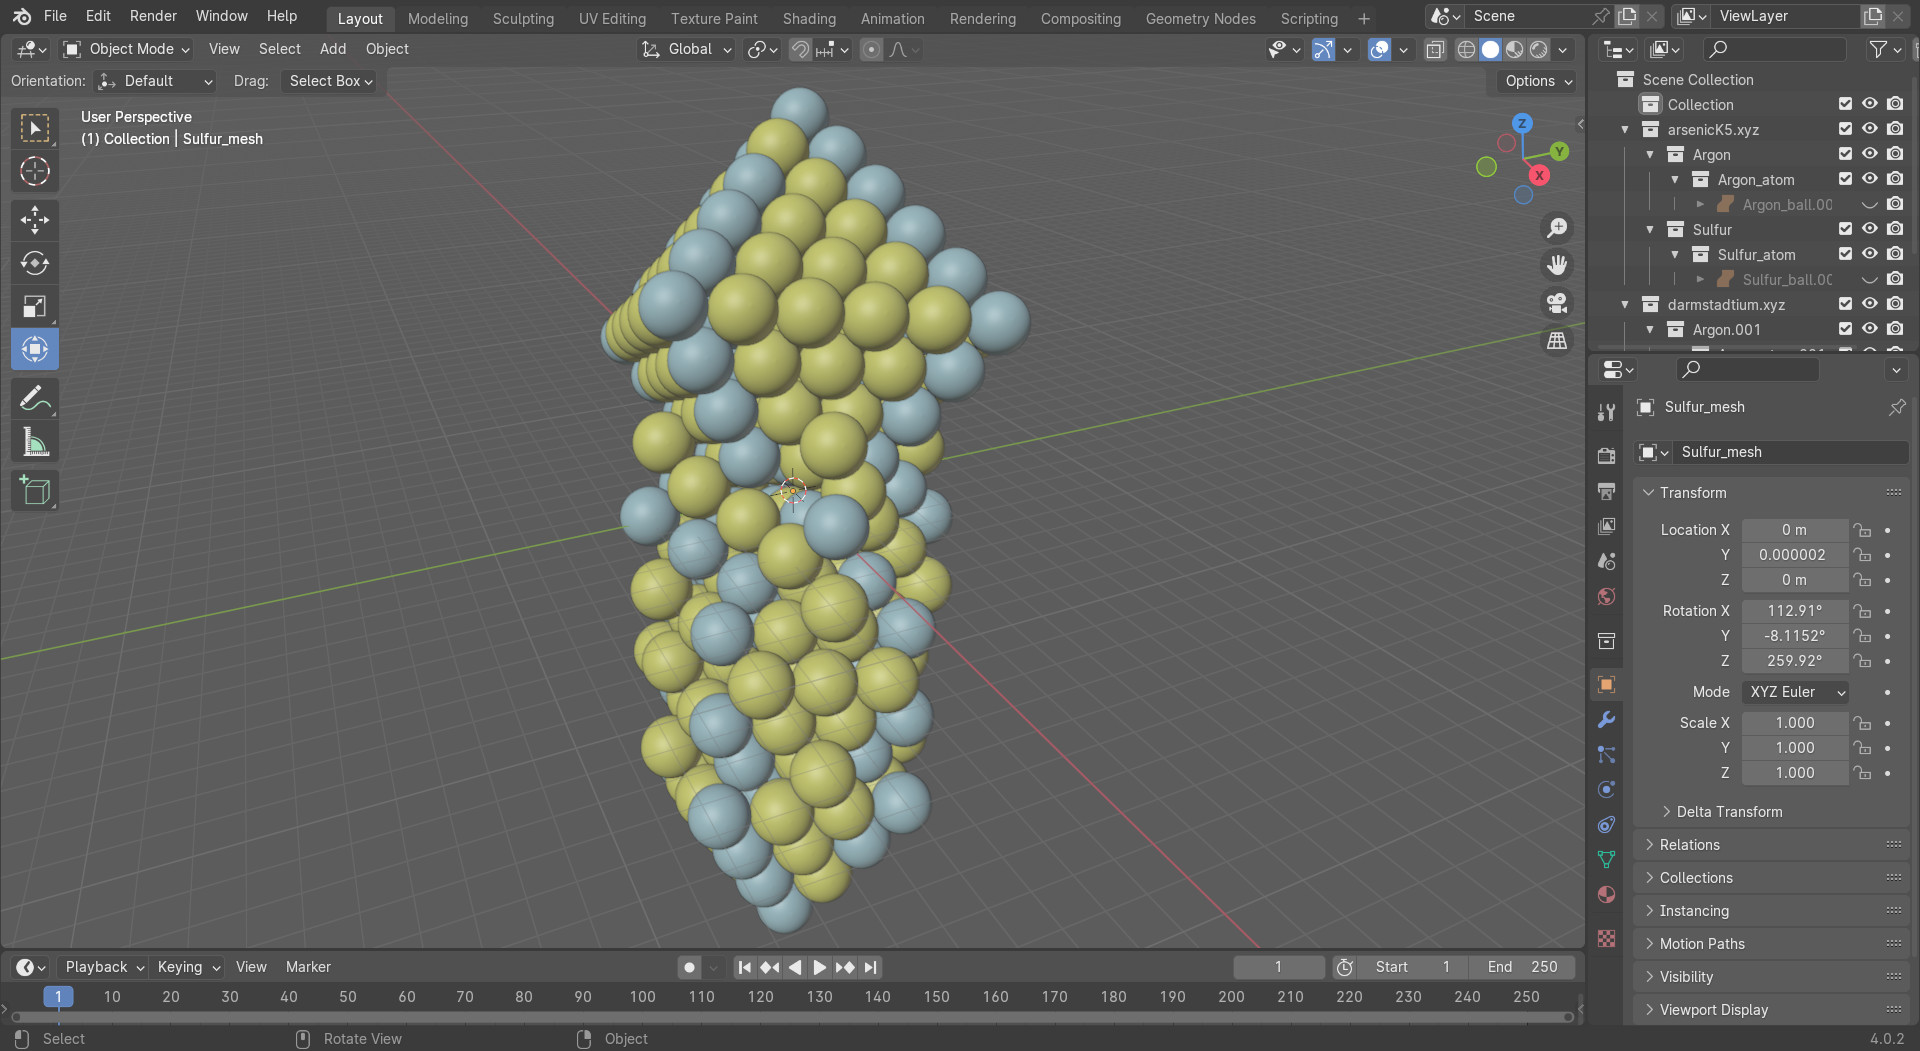Toggle Location X animate lock icon

1861,530
